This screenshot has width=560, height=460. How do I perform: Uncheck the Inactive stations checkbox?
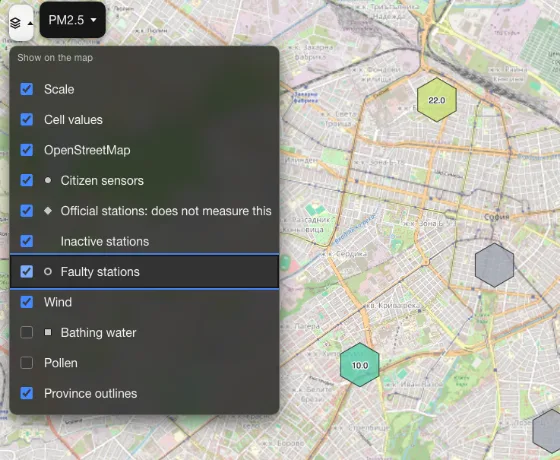tap(27, 241)
